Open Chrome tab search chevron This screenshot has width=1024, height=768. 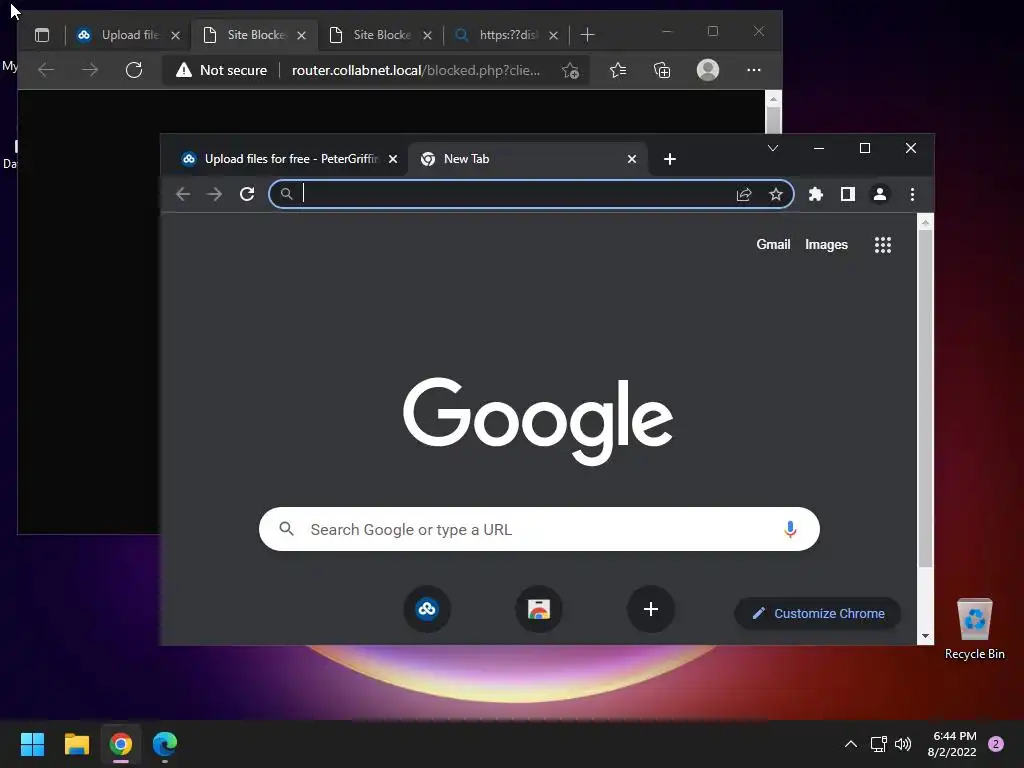tap(773, 148)
